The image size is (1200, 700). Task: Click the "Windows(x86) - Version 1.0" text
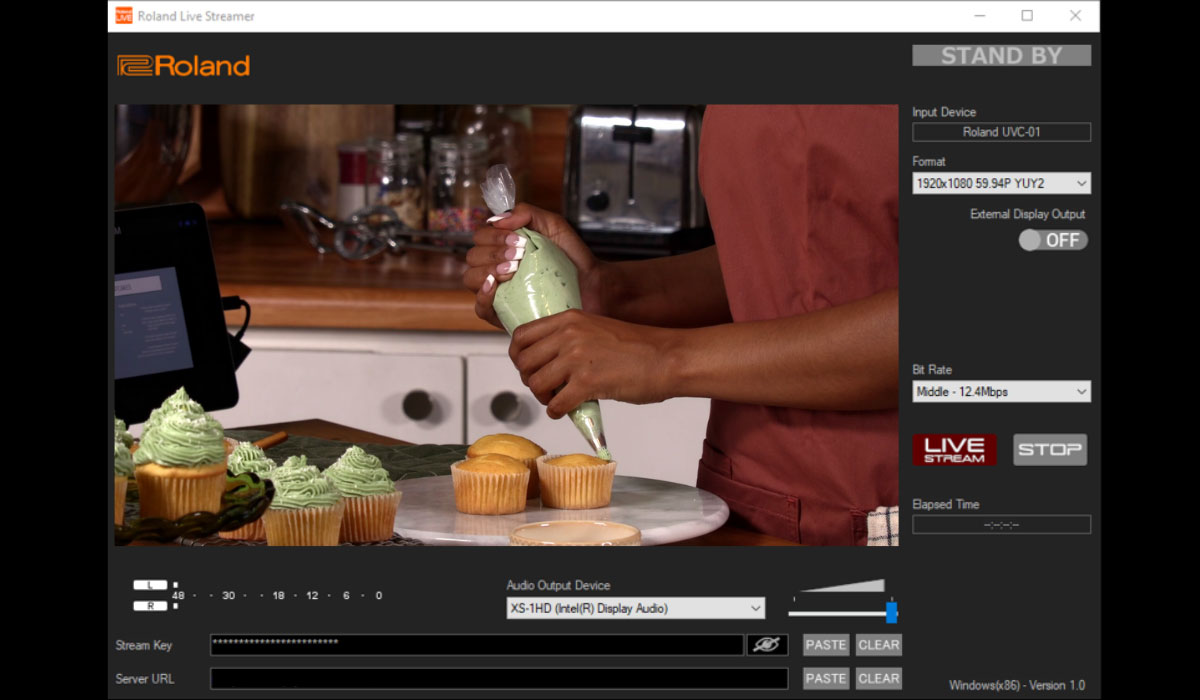(x=1016, y=685)
